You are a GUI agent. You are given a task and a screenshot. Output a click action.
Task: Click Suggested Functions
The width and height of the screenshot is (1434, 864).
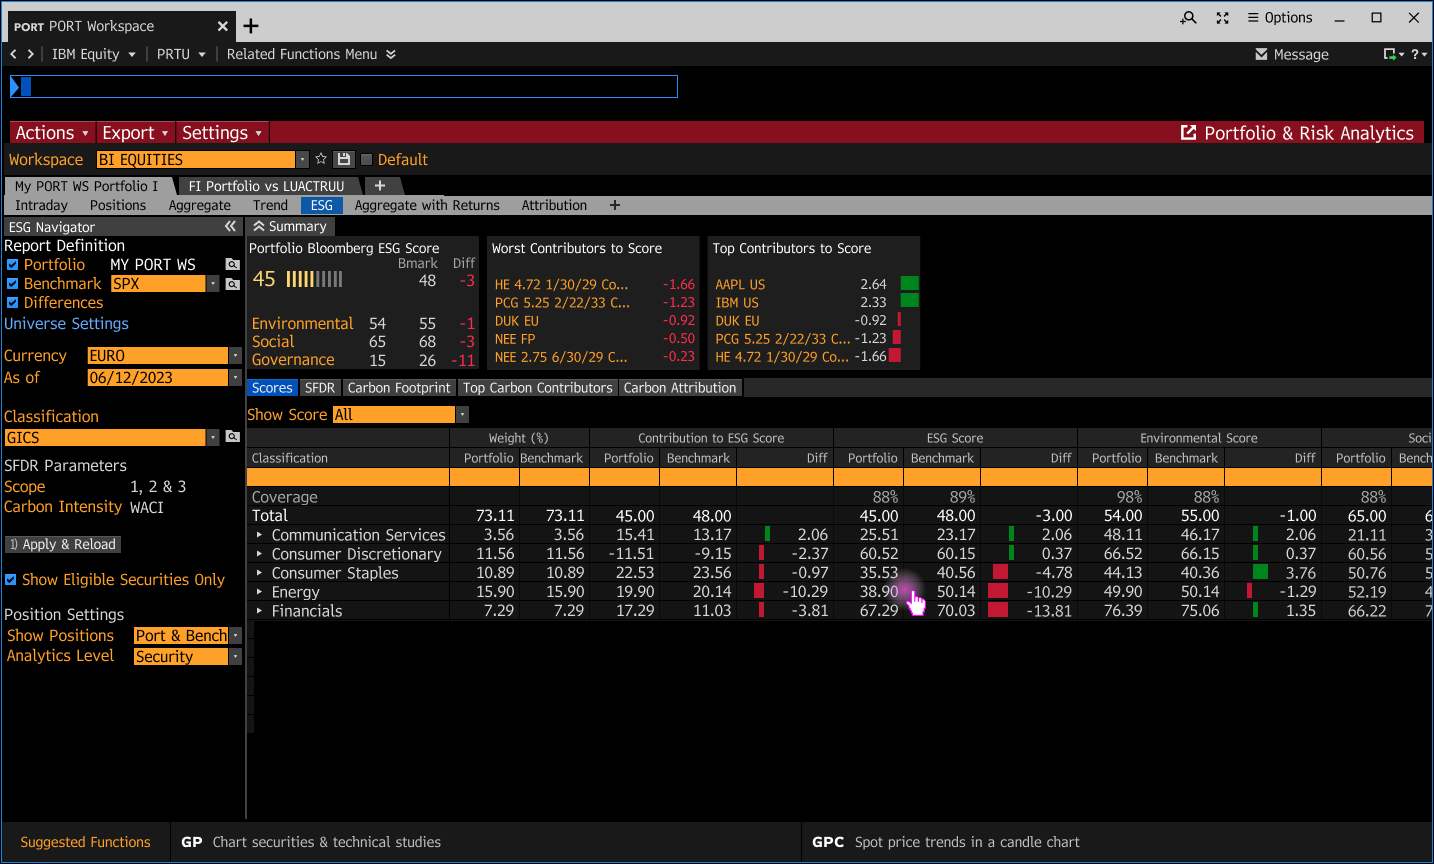86,842
